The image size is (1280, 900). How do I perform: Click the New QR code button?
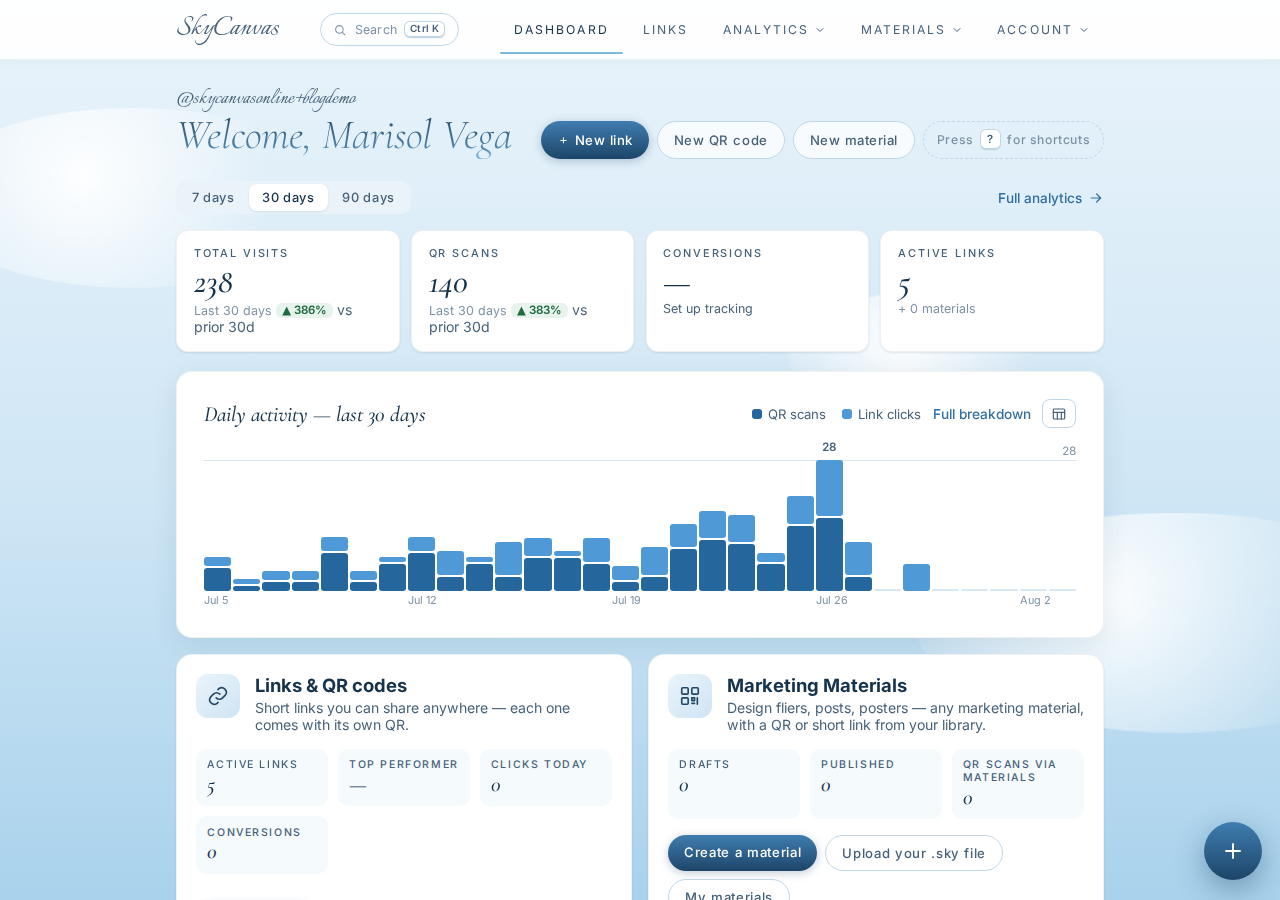point(721,140)
